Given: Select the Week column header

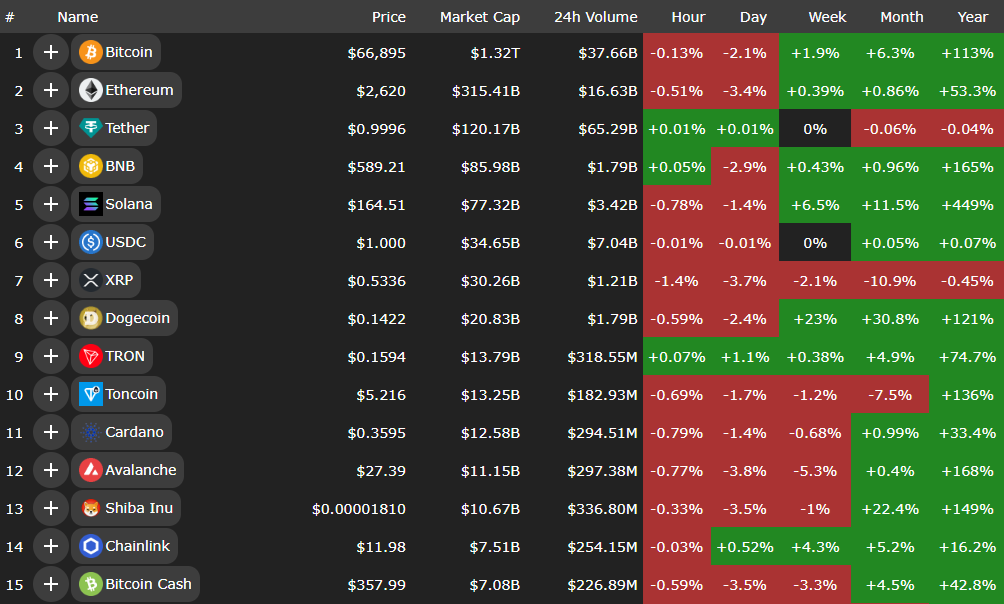Looking at the screenshot, I should (827, 17).
